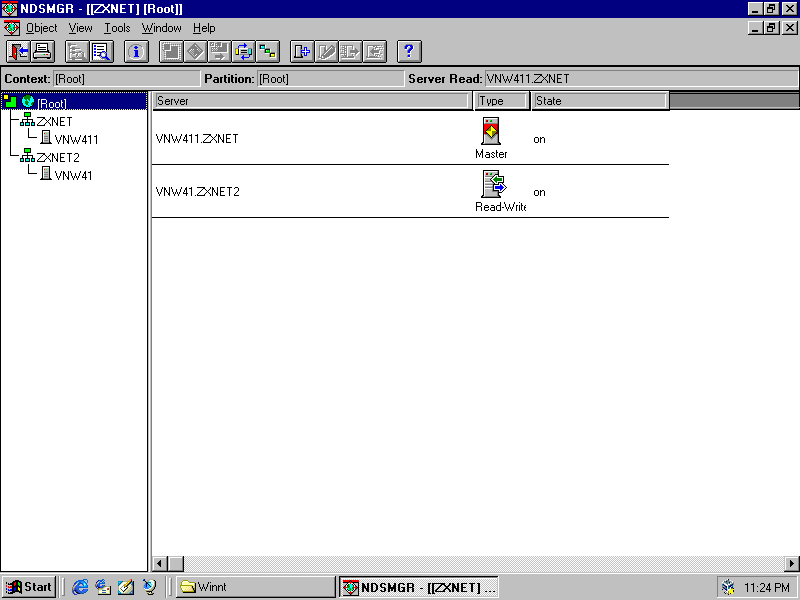Click the NDSMGR taskbar button
This screenshot has height=600, width=800.
(x=419, y=587)
